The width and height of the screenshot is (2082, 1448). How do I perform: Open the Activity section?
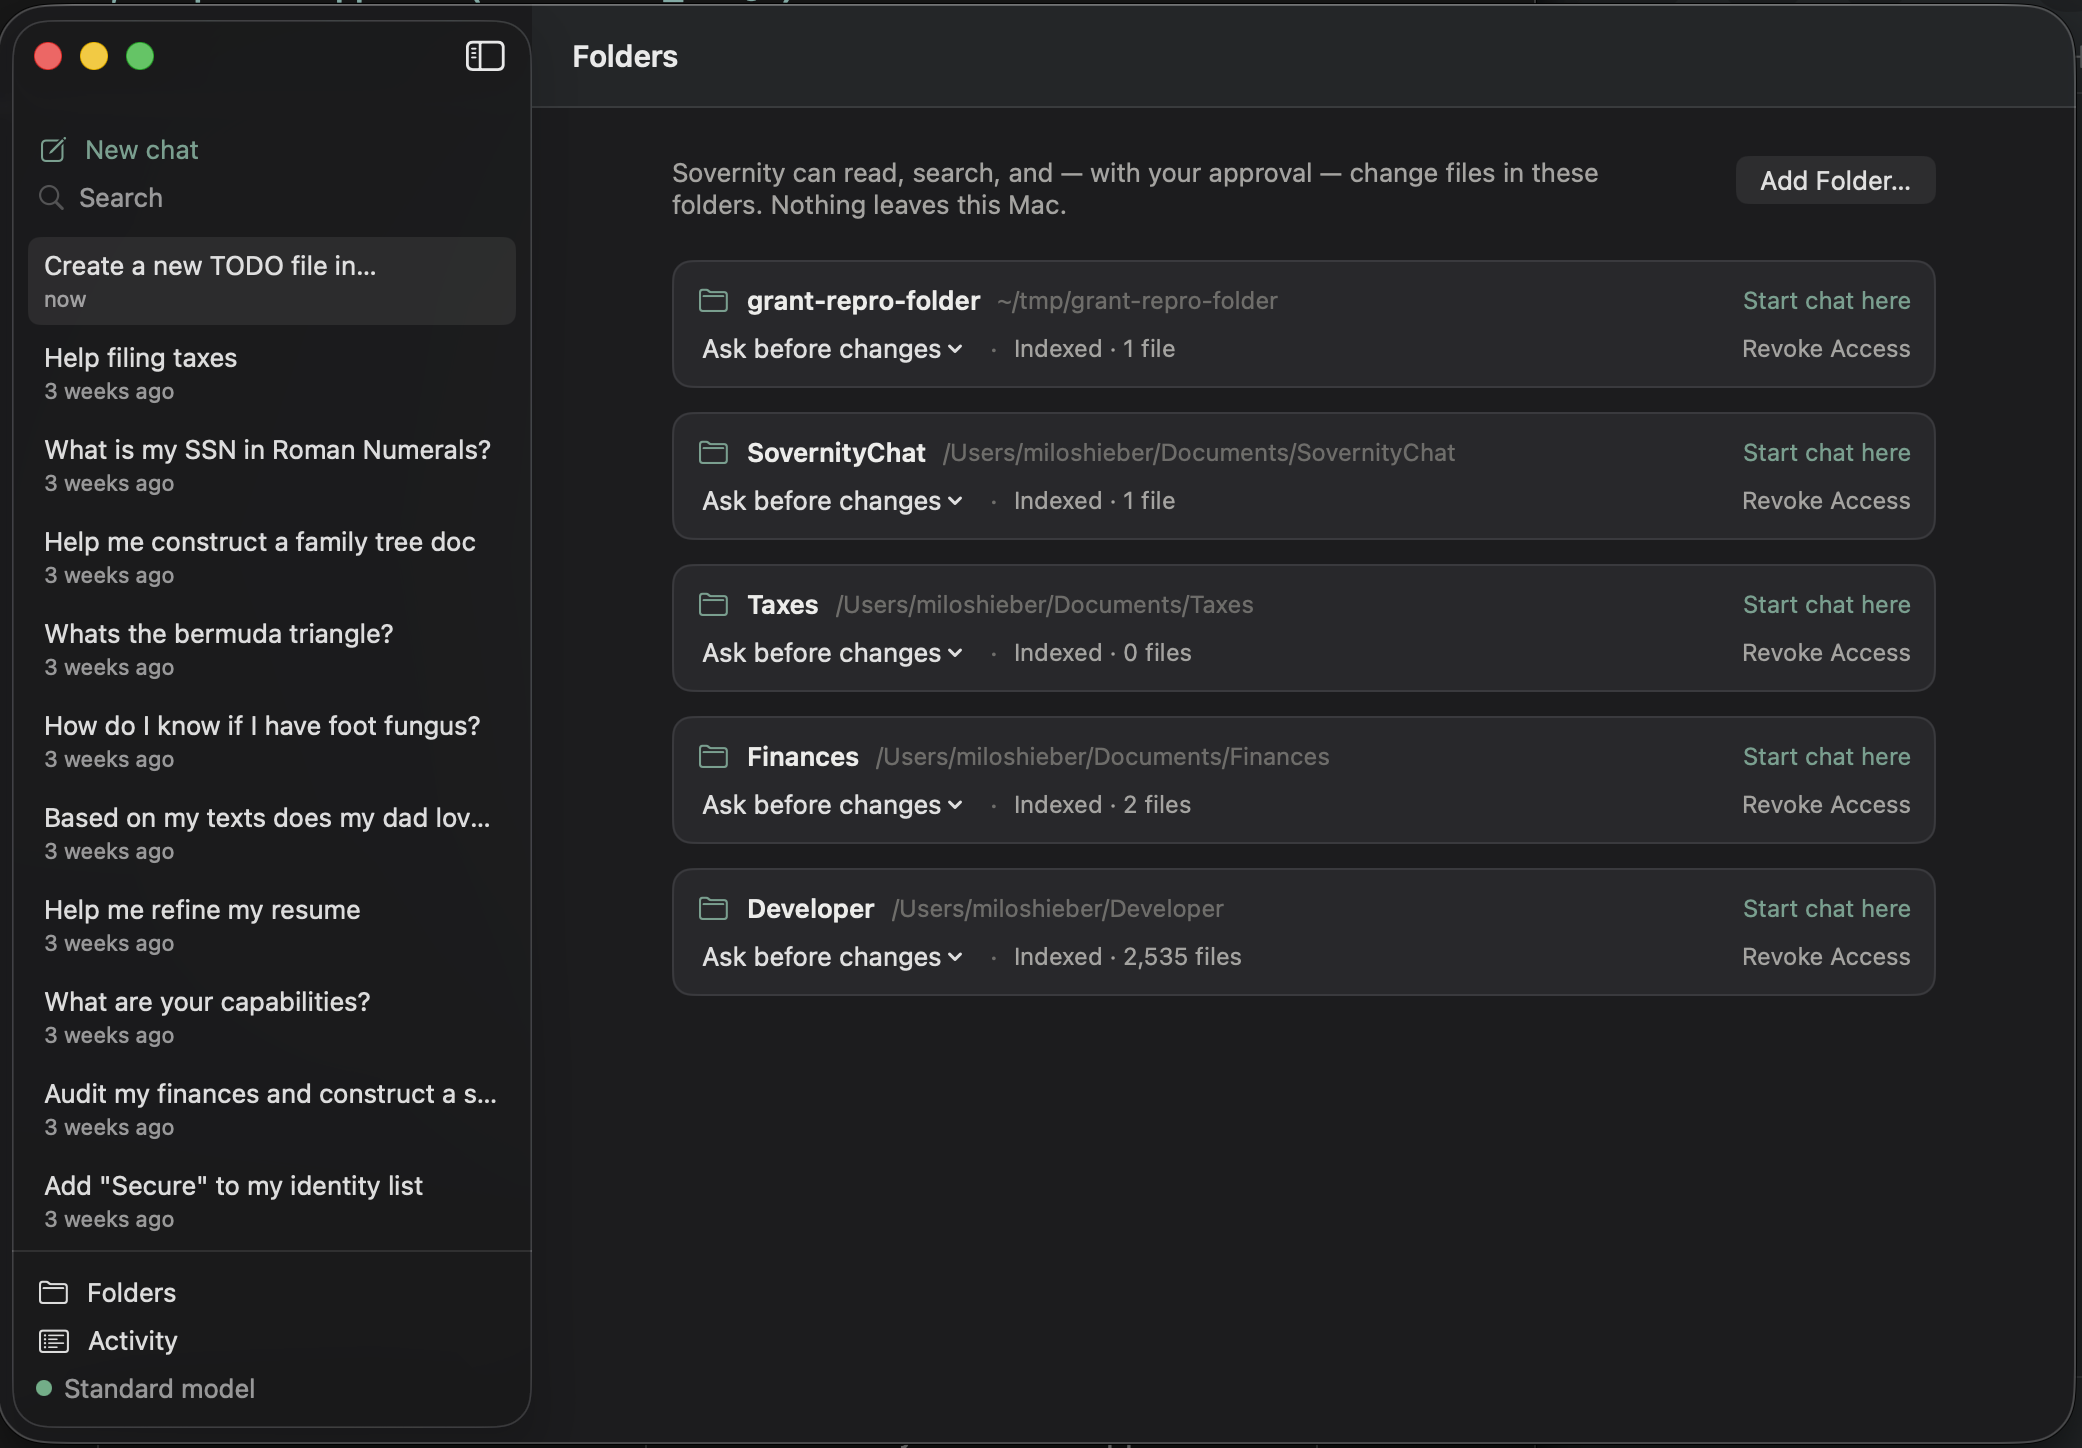(108, 1341)
